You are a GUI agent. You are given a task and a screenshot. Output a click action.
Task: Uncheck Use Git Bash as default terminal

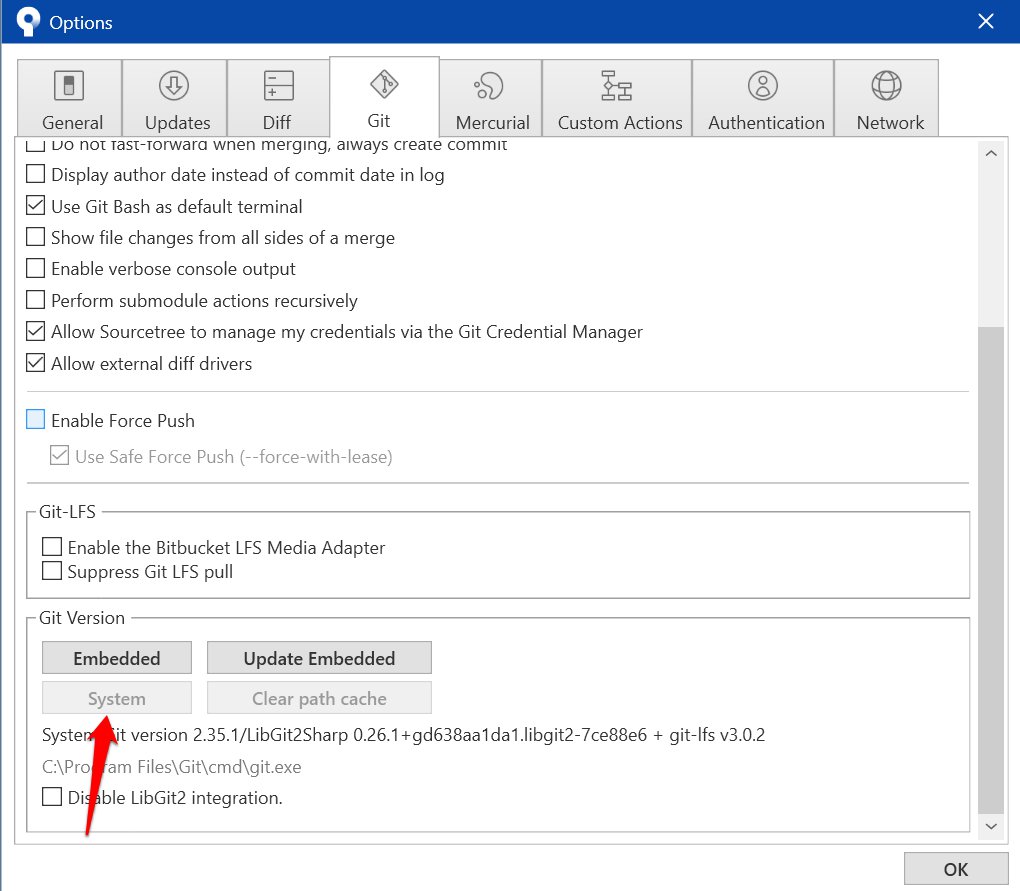coord(35,206)
